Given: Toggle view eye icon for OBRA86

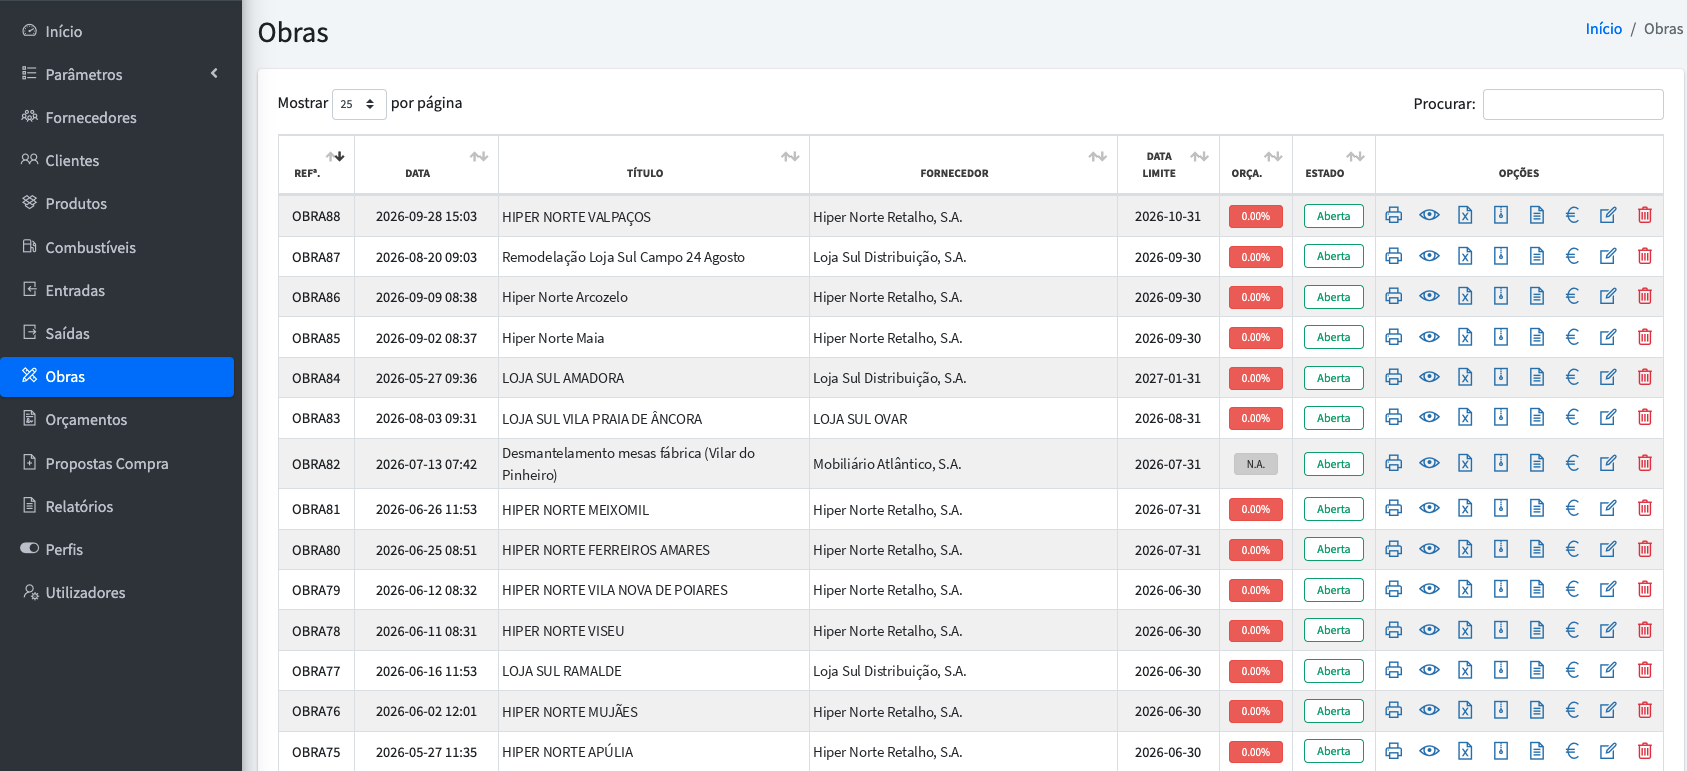Looking at the screenshot, I should point(1429,296).
